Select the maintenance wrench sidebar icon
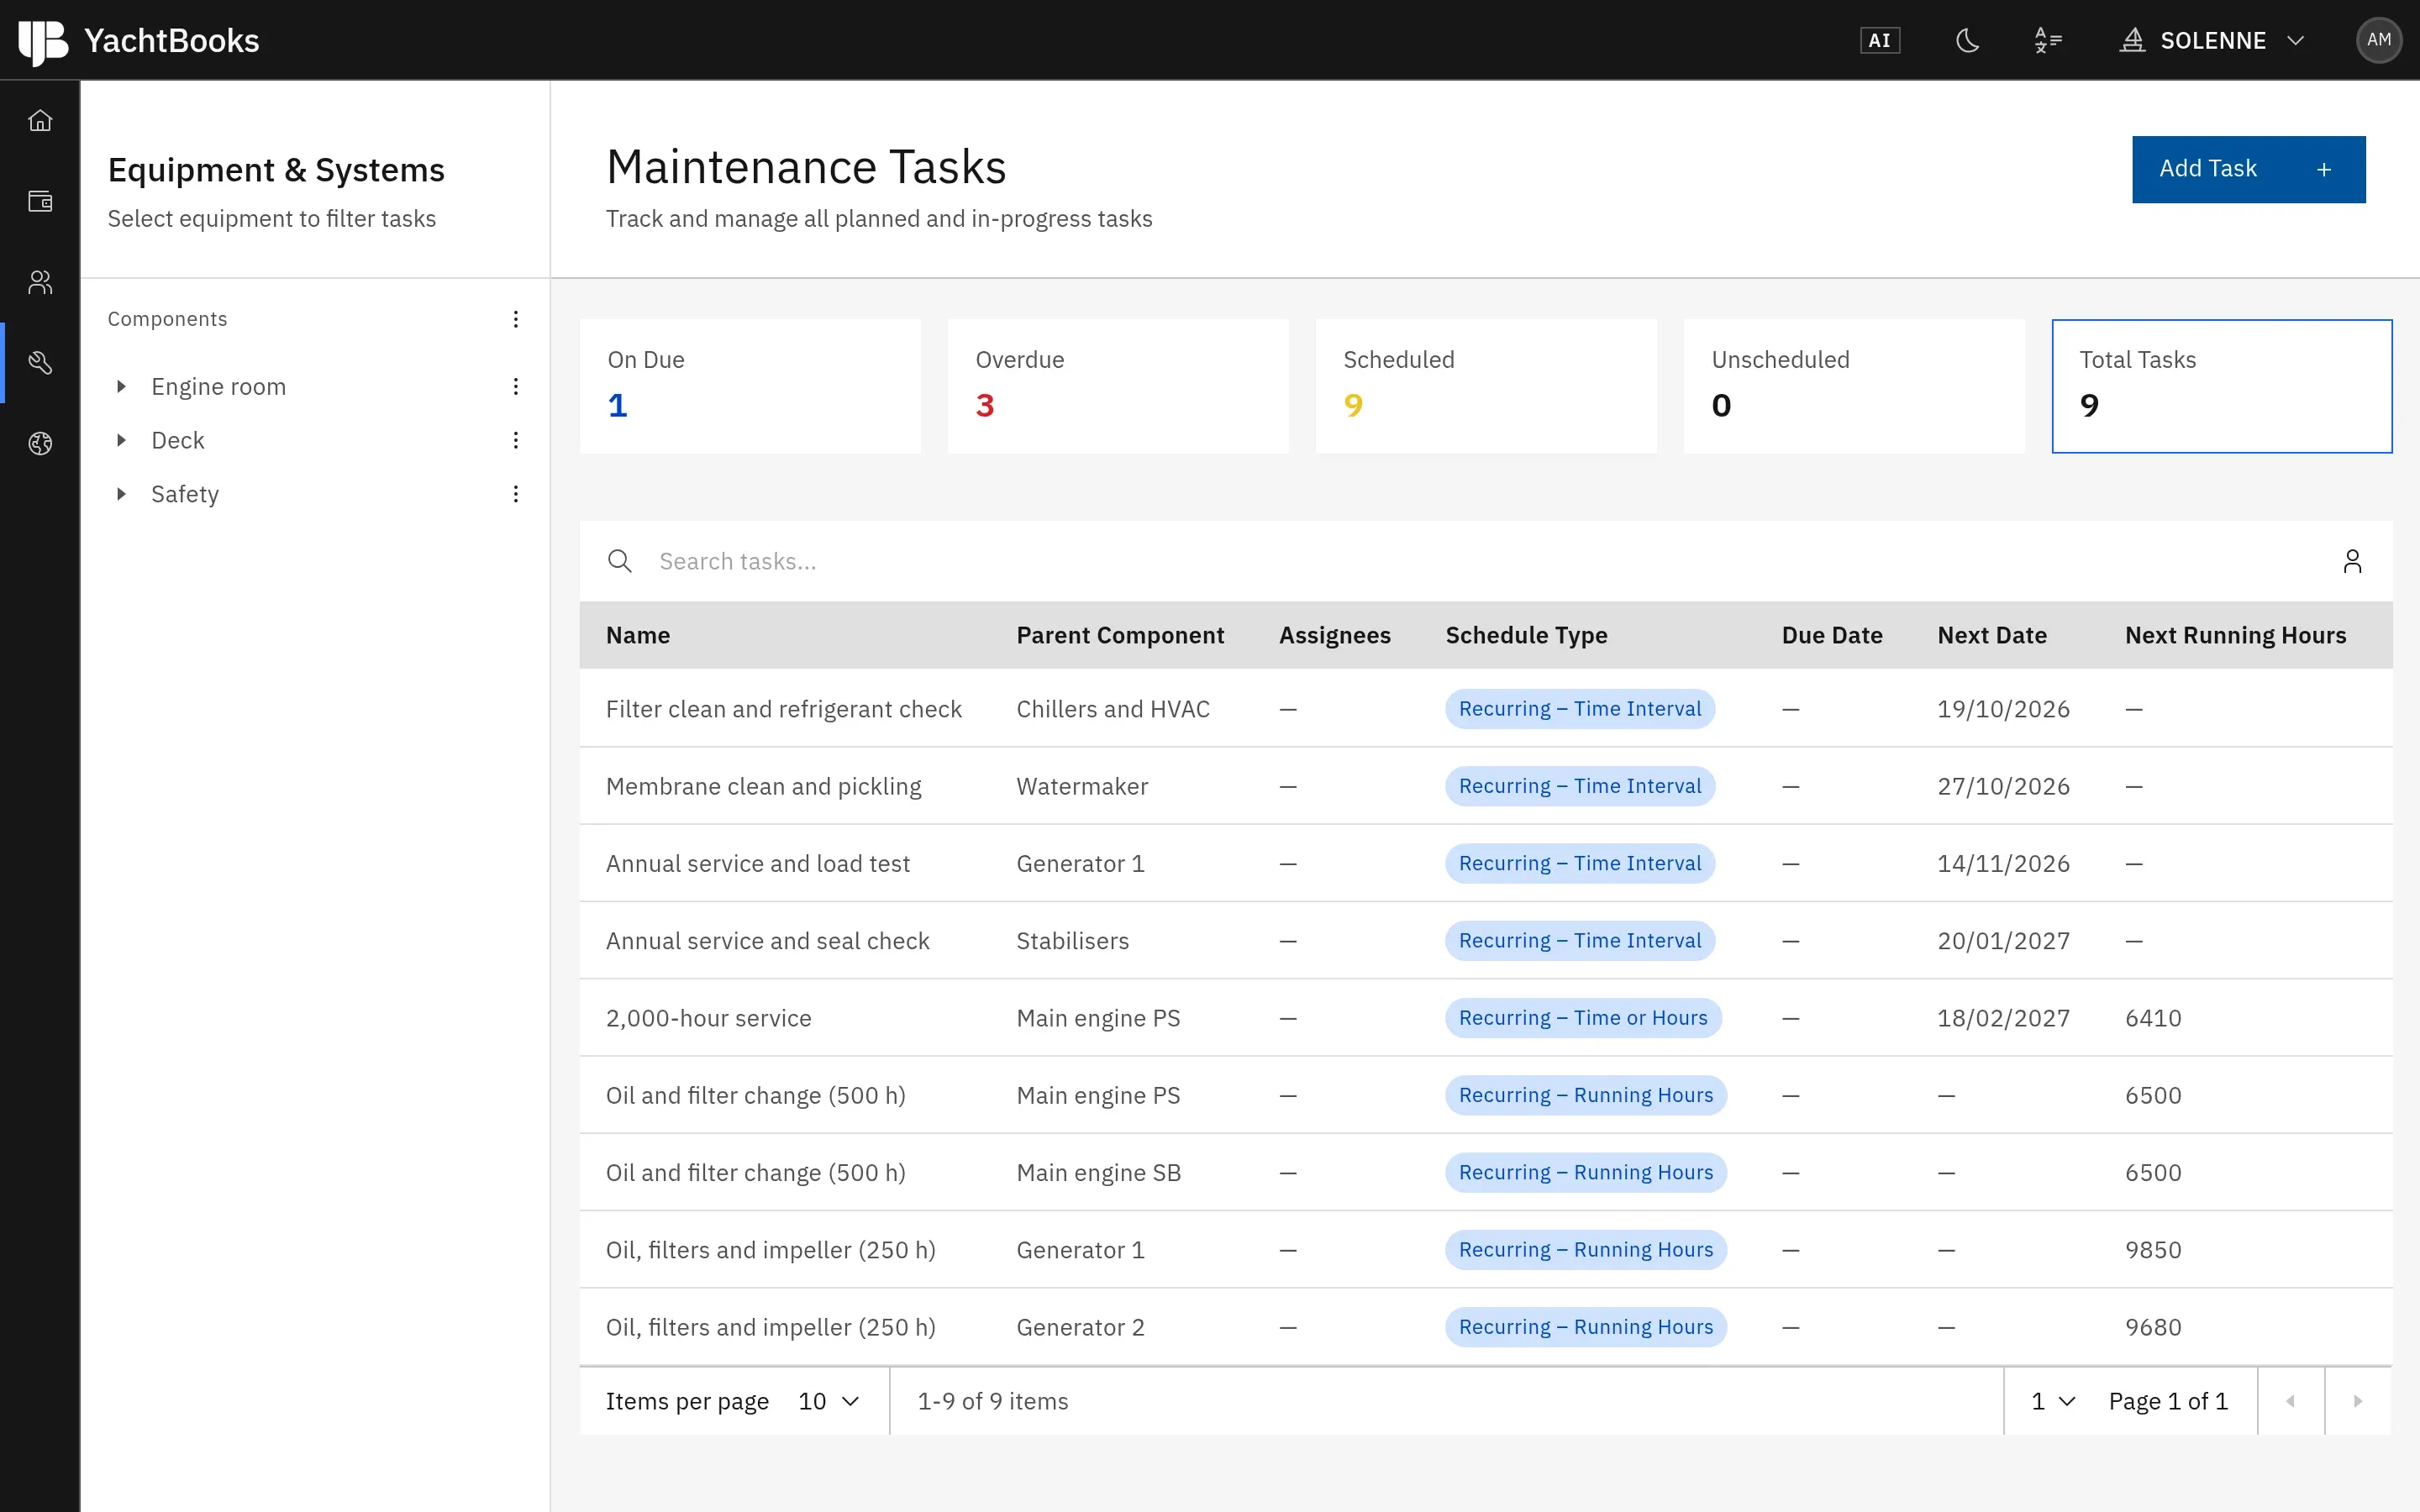 point(40,362)
